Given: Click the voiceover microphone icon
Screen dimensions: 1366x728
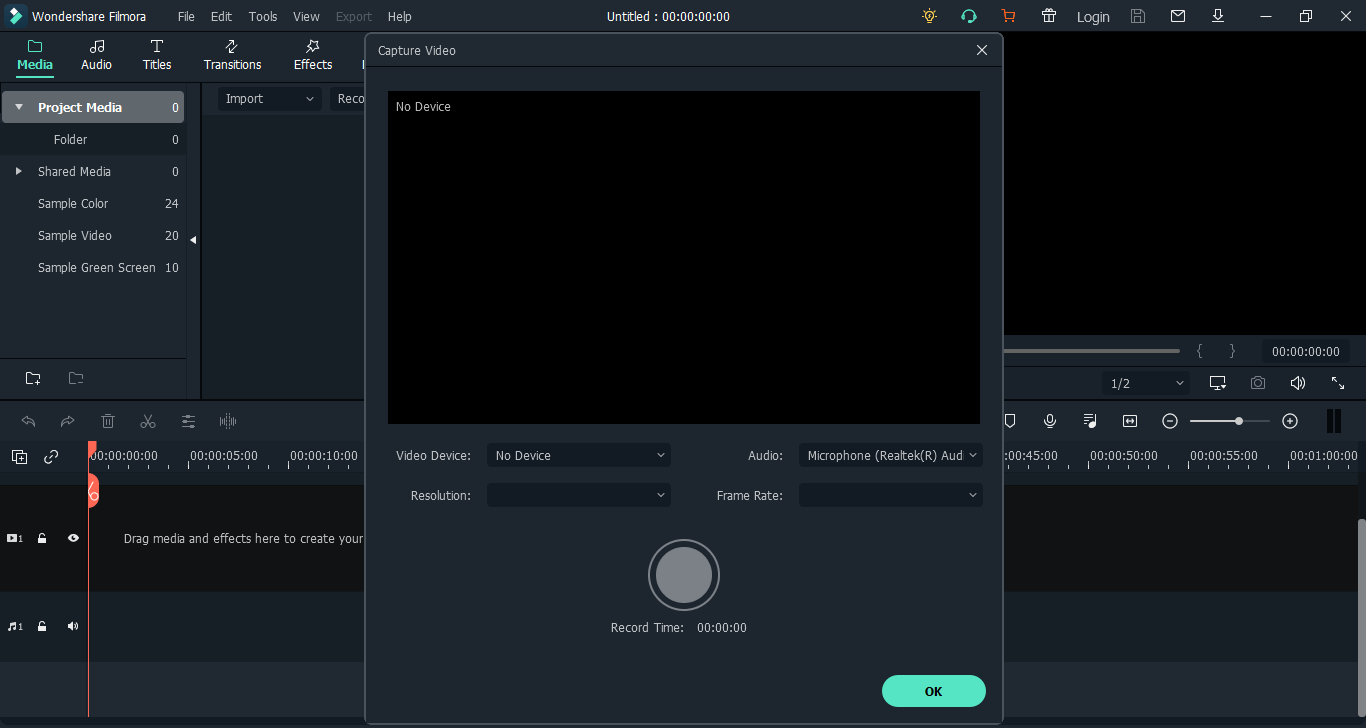Looking at the screenshot, I should pyautogui.click(x=1050, y=421).
